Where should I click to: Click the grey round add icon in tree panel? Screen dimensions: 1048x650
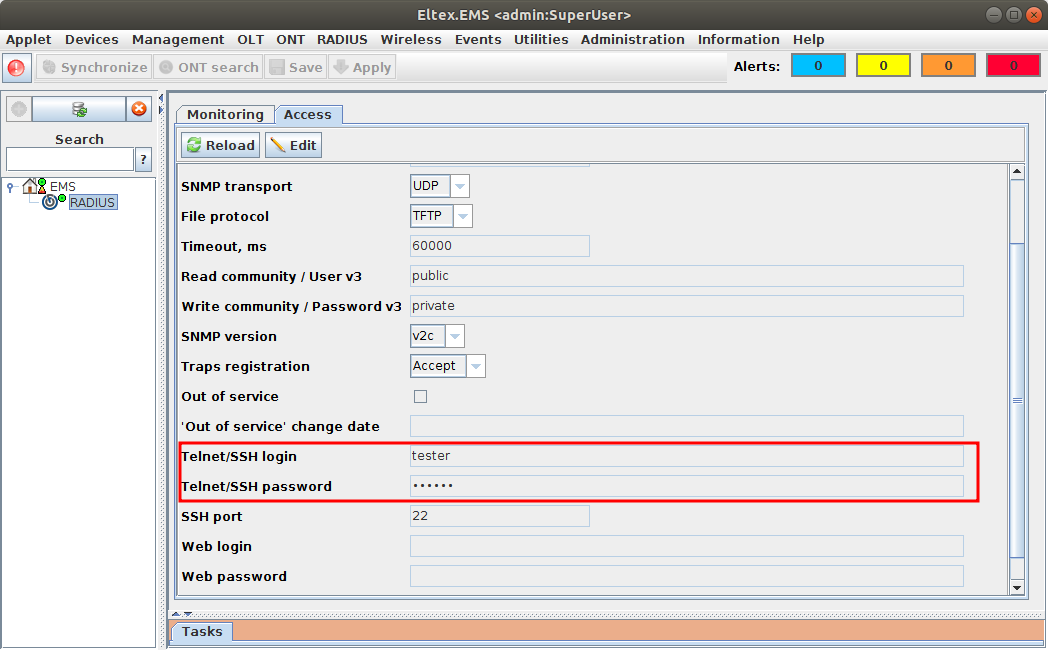[x=19, y=109]
